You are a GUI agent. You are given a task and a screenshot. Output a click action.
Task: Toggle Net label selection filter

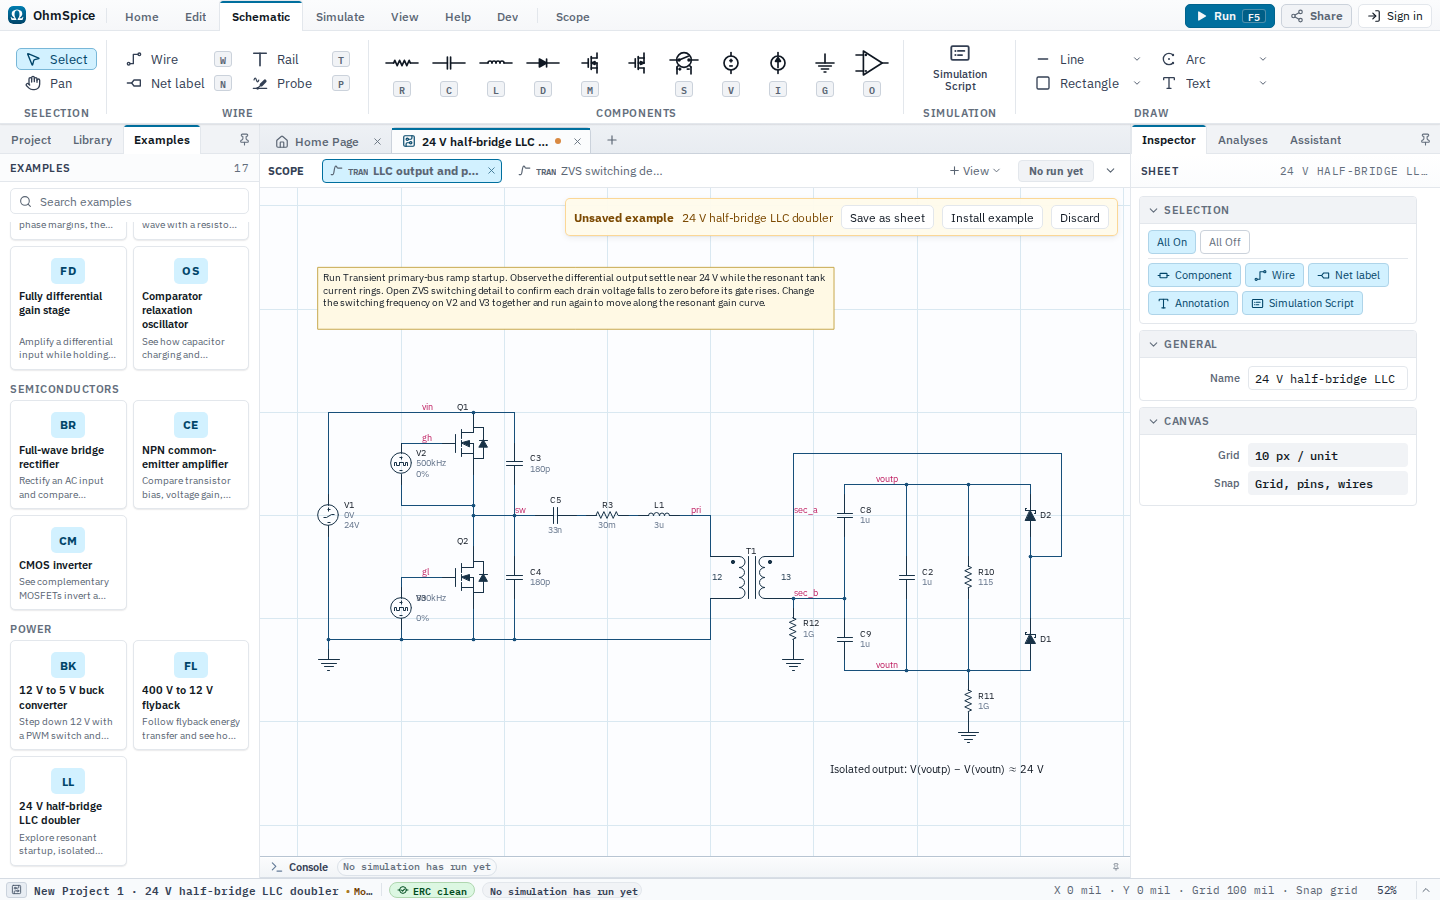pyautogui.click(x=1348, y=275)
